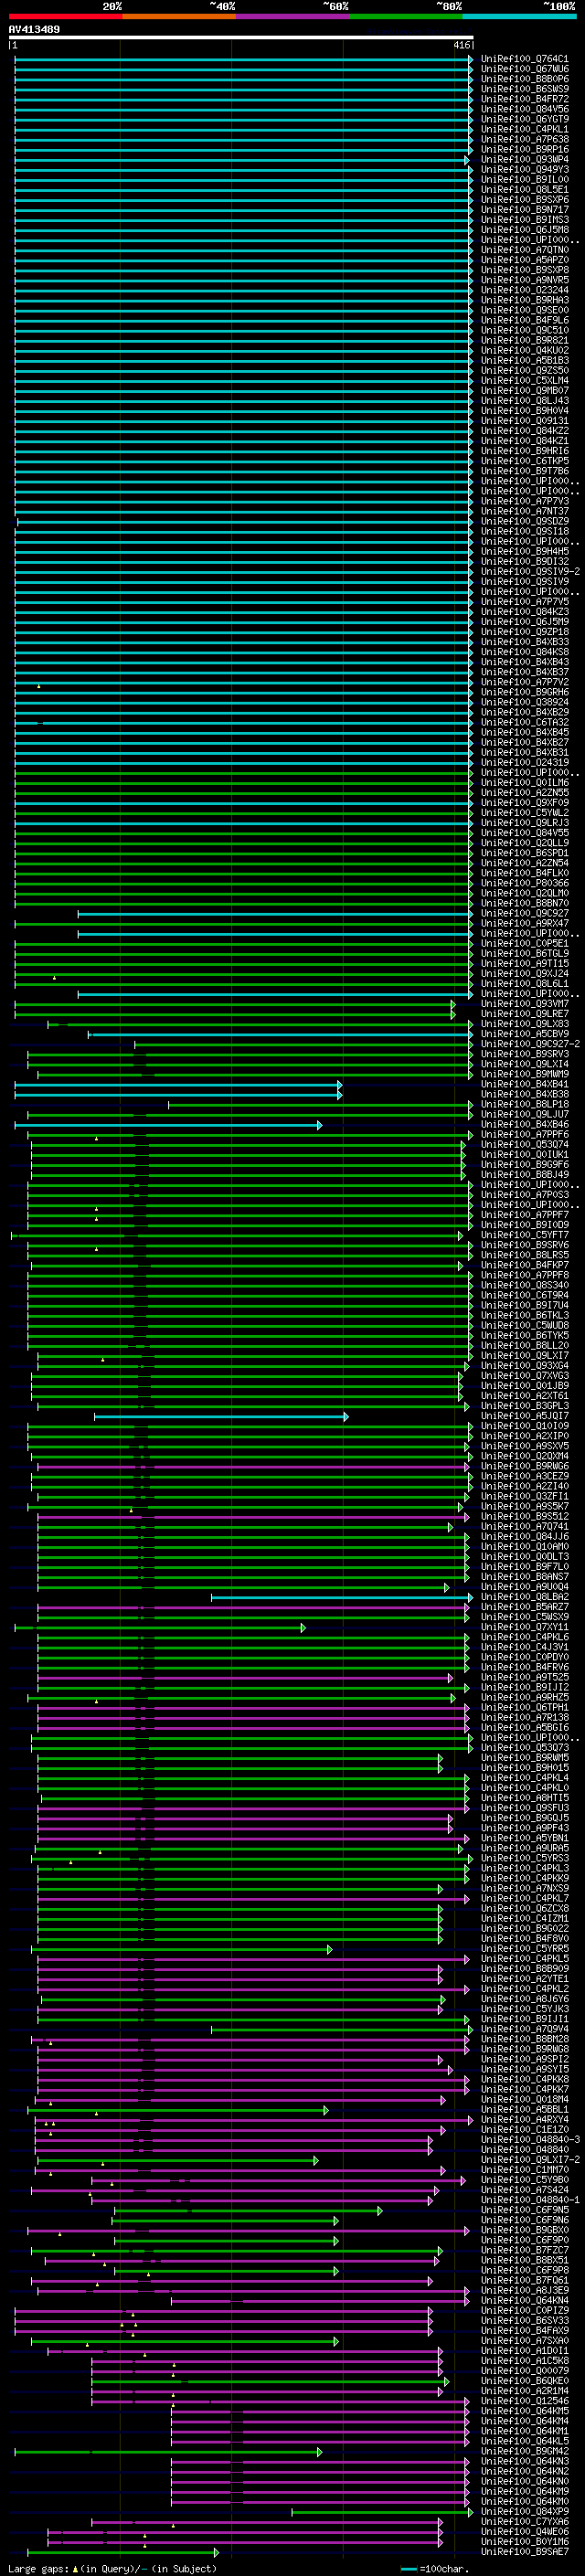Click the UniRef100_Q38924 label

[x=524, y=702]
